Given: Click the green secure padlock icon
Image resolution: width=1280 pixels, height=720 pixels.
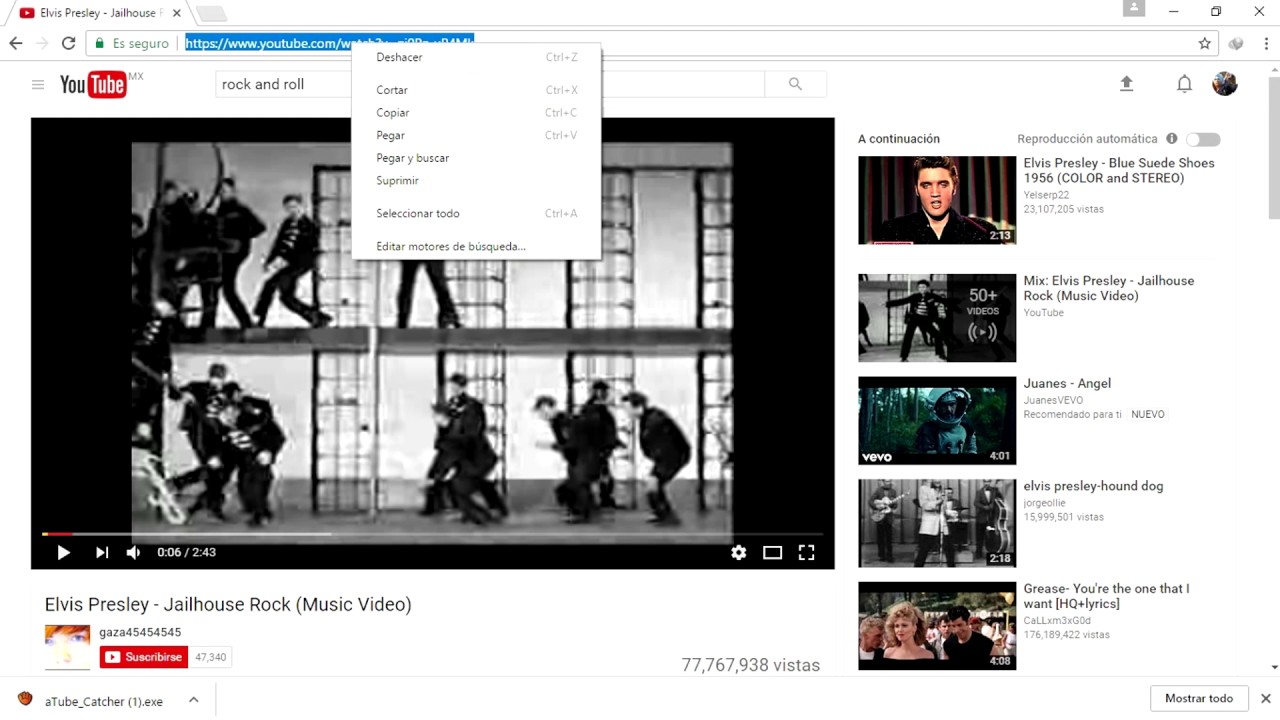Looking at the screenshot, I should coord(99,44).
